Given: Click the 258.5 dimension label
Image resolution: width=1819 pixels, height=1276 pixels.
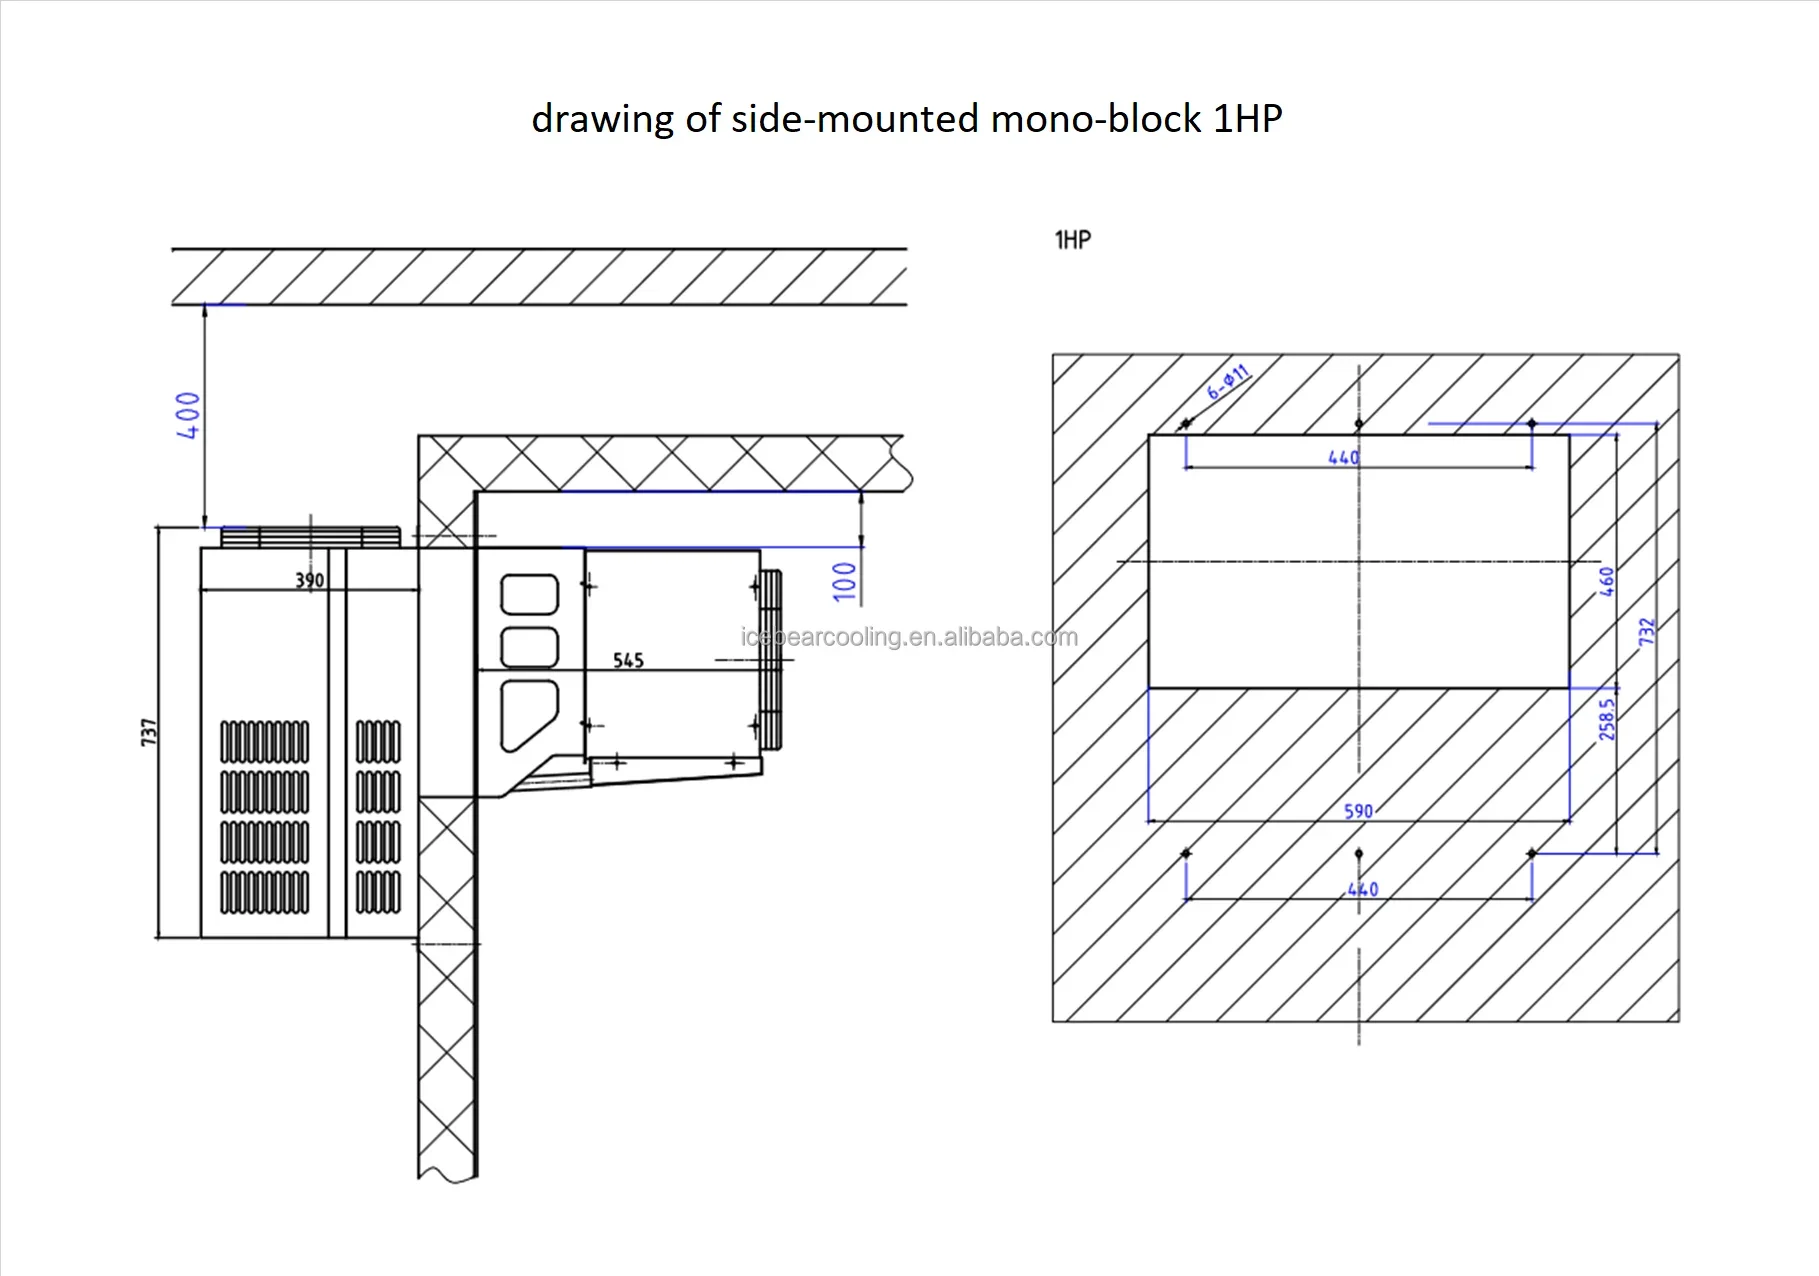Looking at the screenshot, I should 1606,719.
